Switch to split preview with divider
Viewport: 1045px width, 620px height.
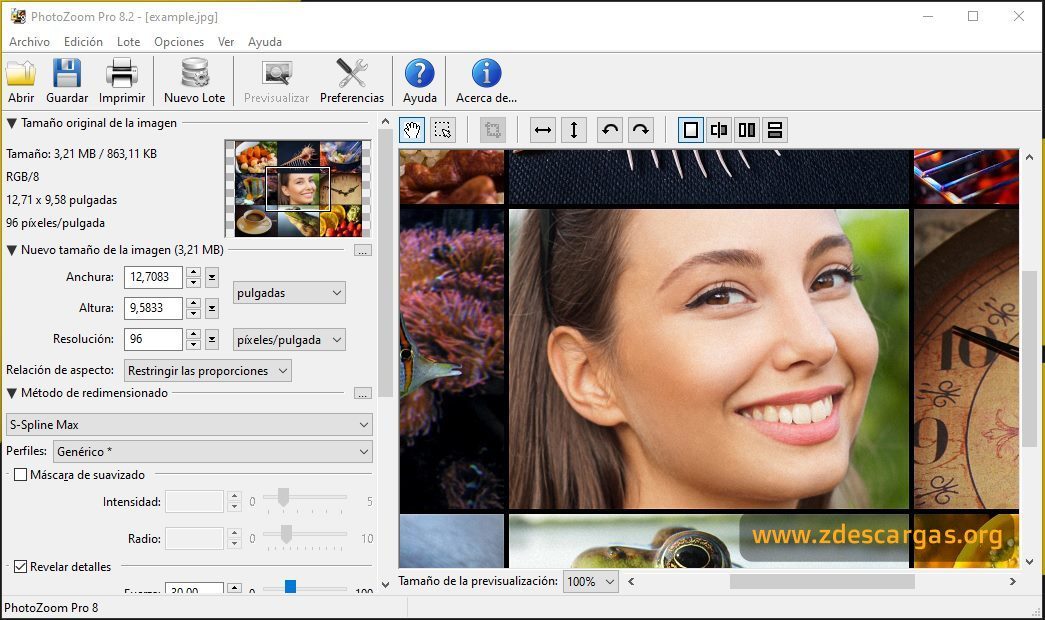(x=718, y=129)
